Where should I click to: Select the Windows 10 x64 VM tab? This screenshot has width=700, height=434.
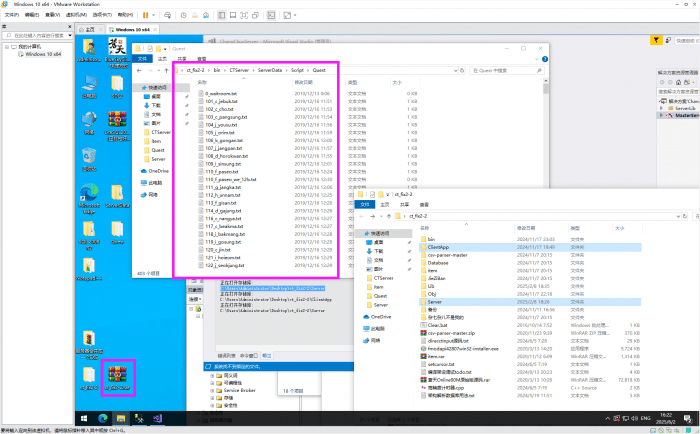(x=133, y=29)
